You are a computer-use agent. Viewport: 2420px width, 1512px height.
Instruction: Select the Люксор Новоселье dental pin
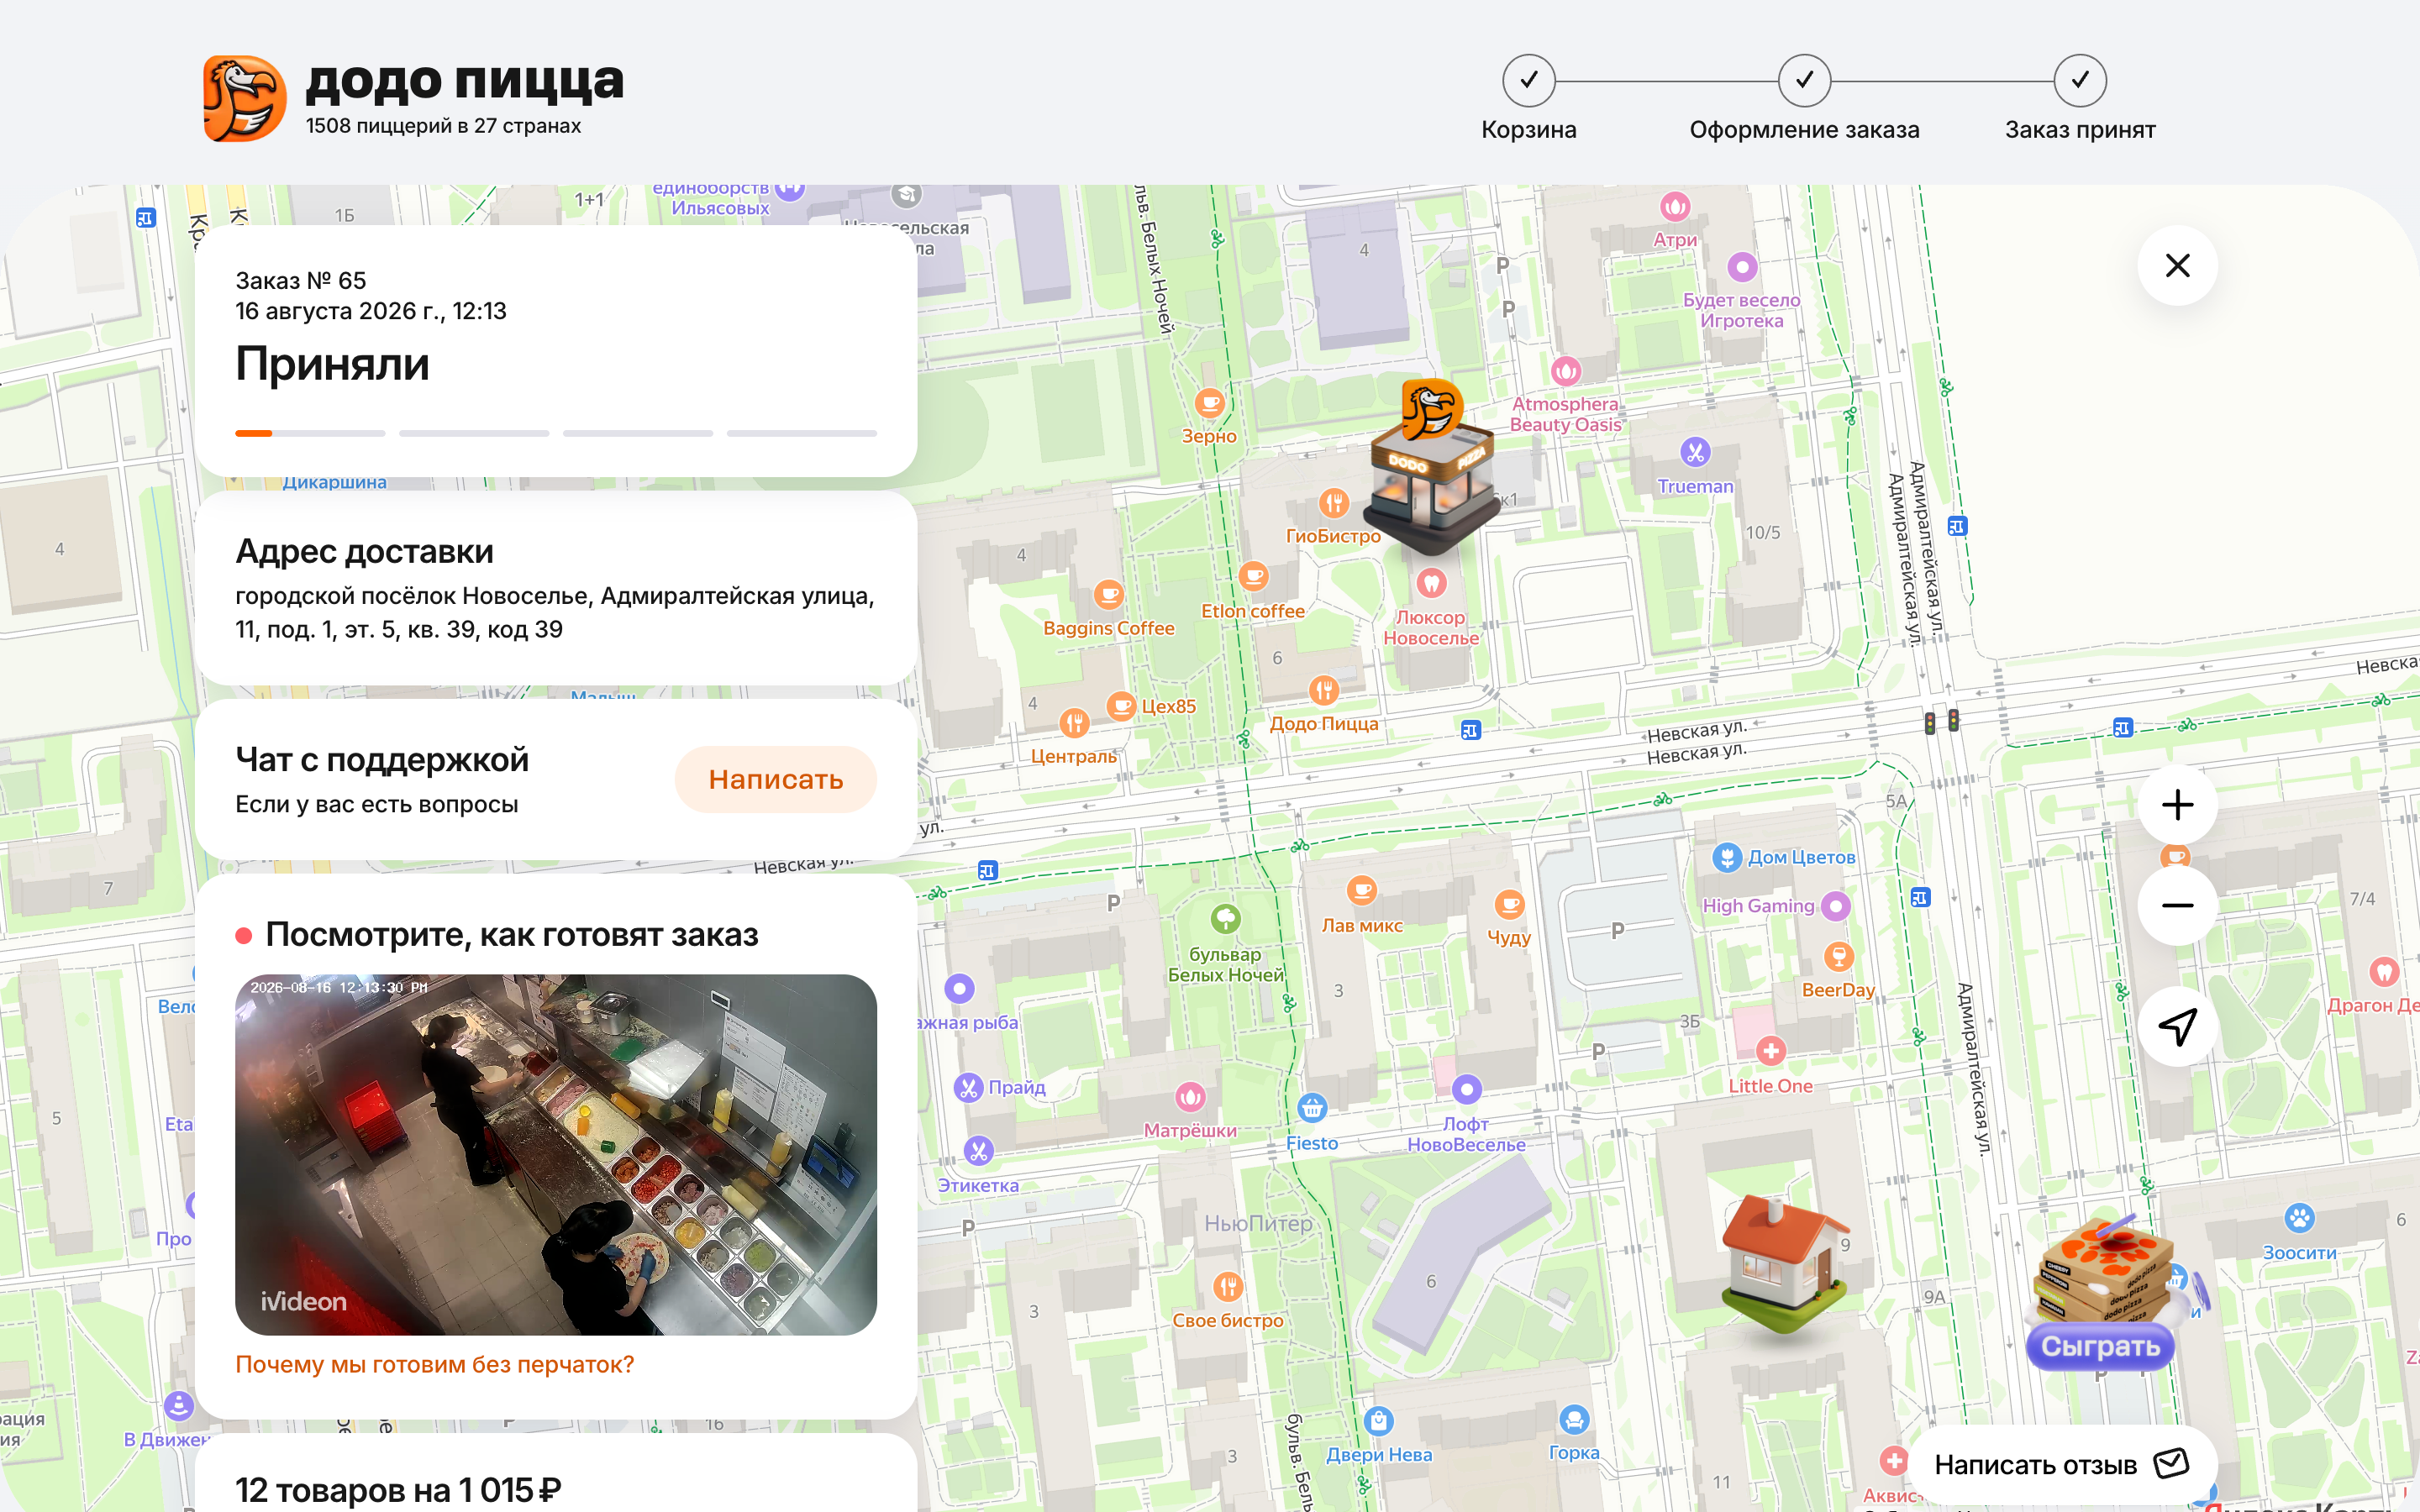pos(1431,582)
